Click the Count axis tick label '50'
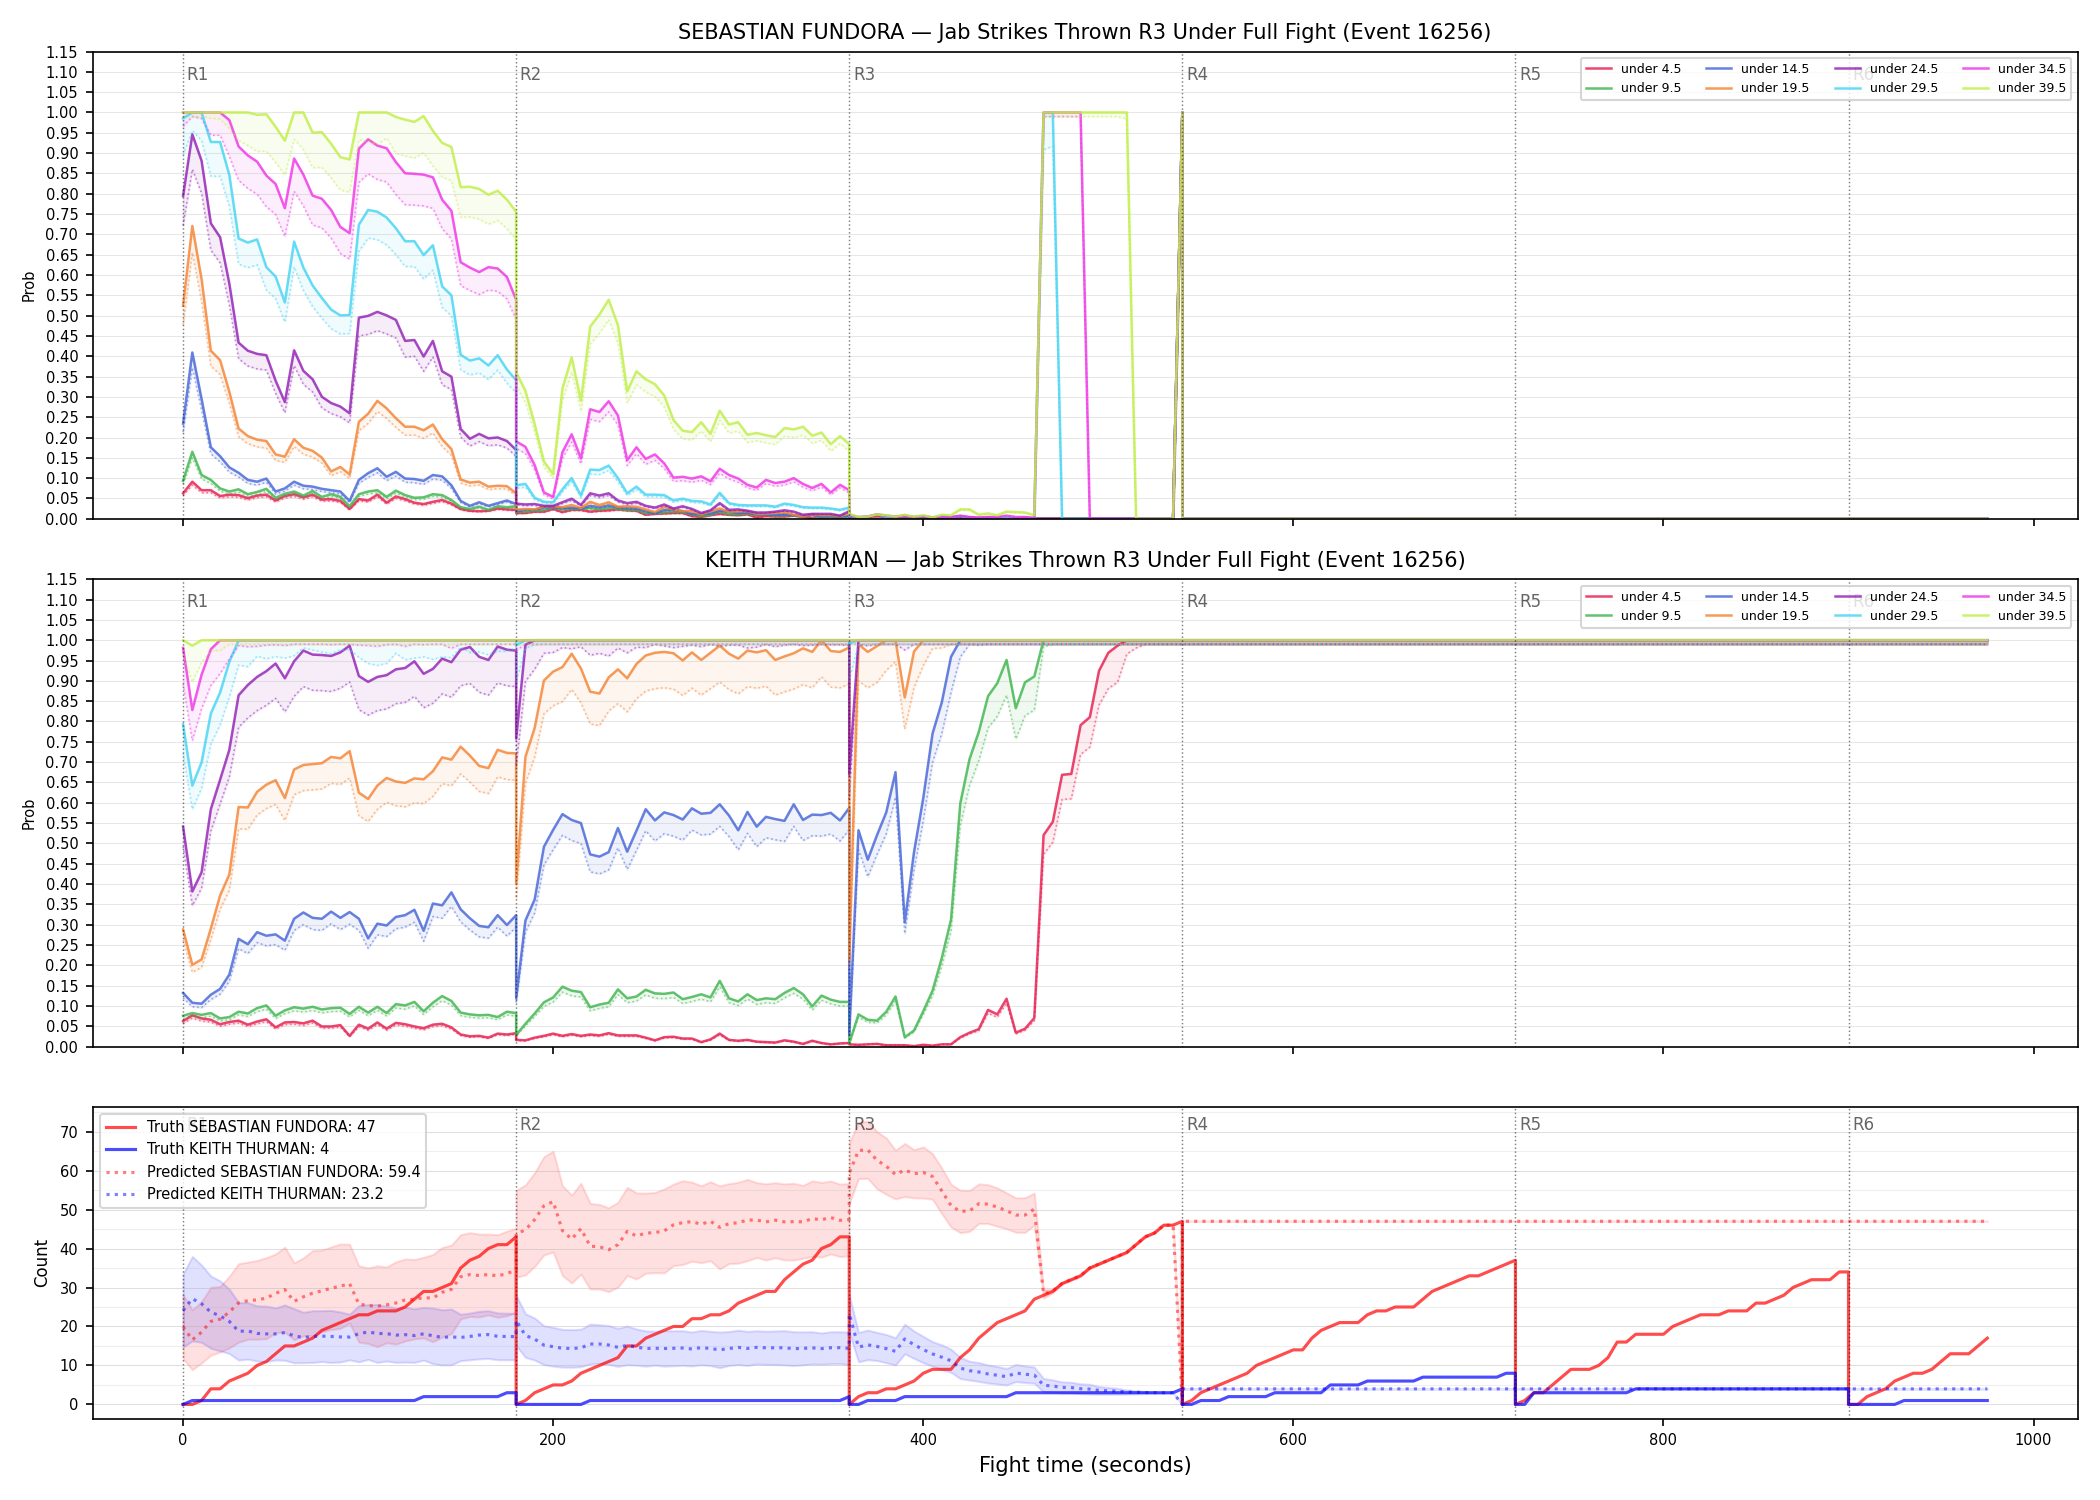2100x1500 pixels. pos(69,1211)
